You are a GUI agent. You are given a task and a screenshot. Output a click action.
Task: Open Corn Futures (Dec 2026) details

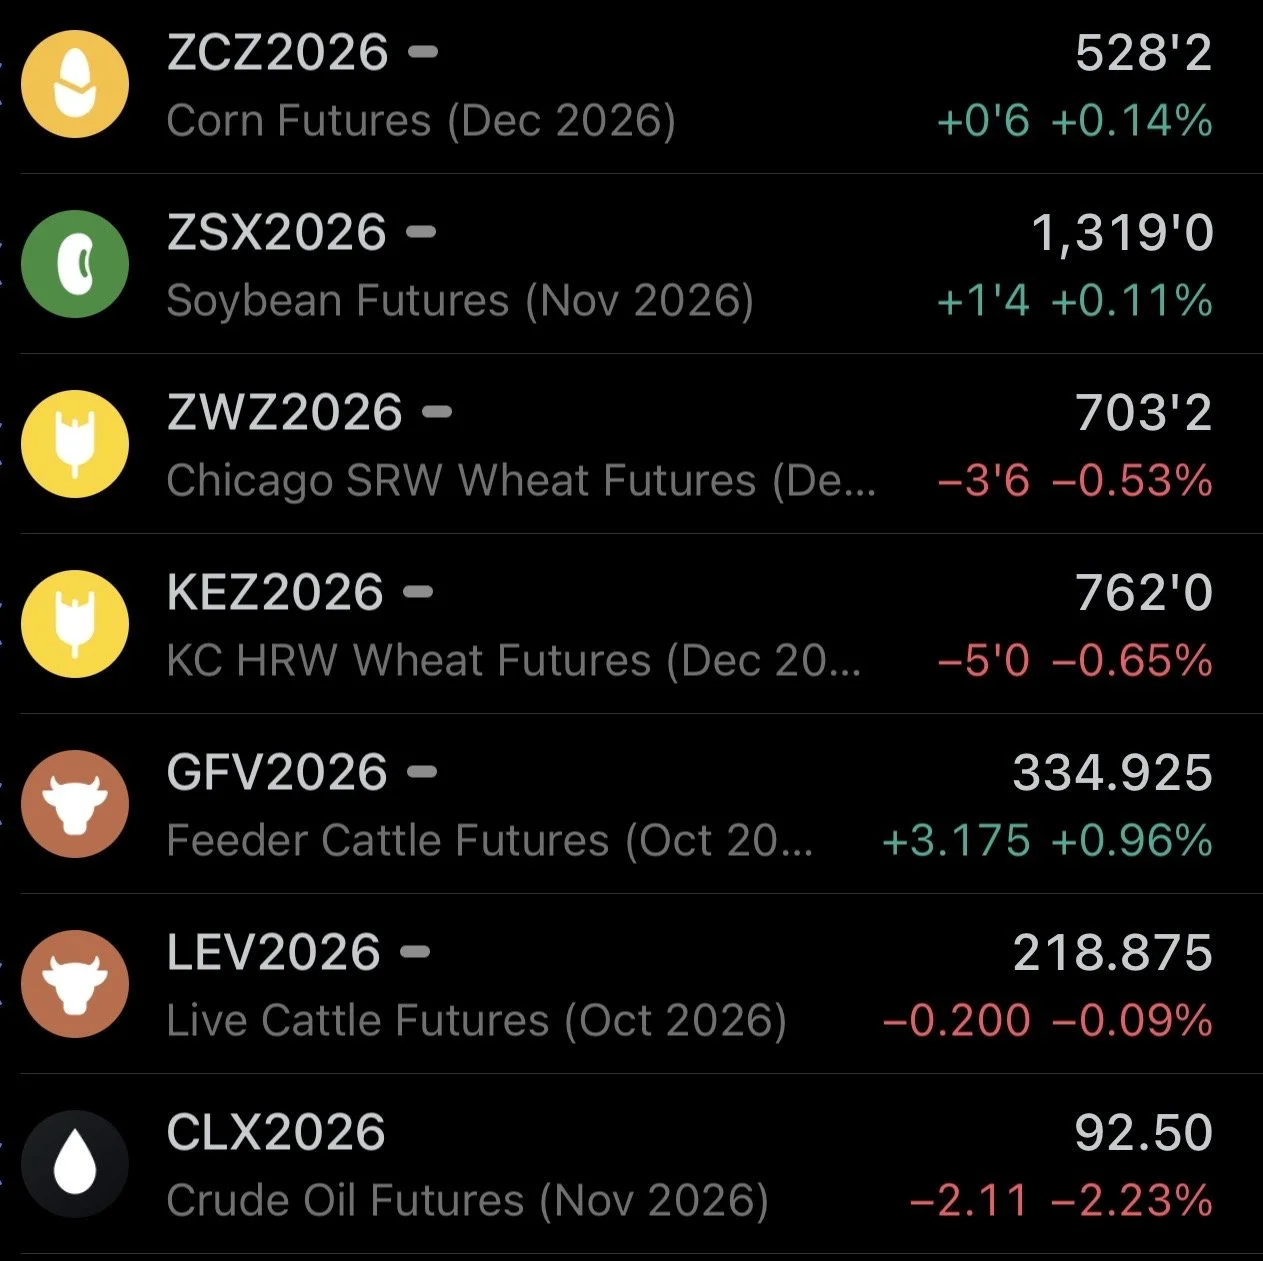(421, 121)
